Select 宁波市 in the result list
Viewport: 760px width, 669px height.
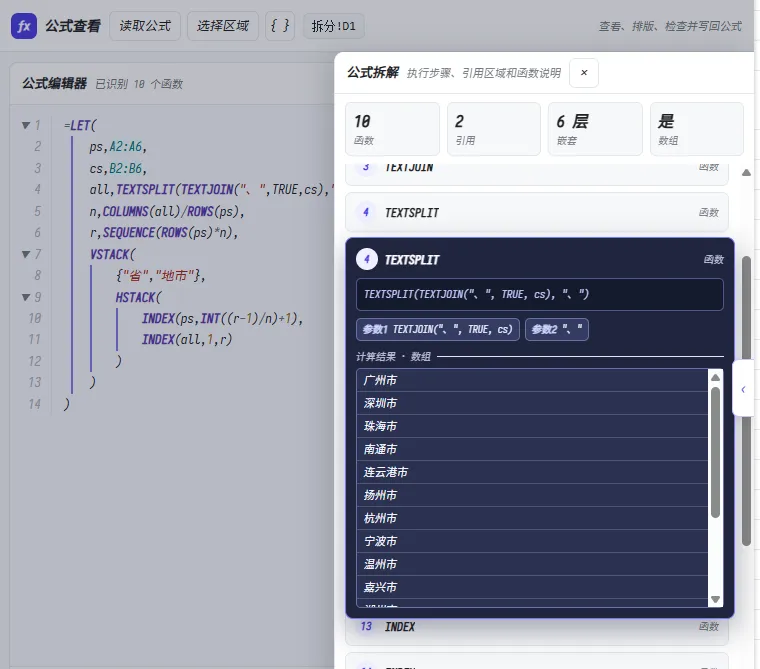click(x=532, y=541)
